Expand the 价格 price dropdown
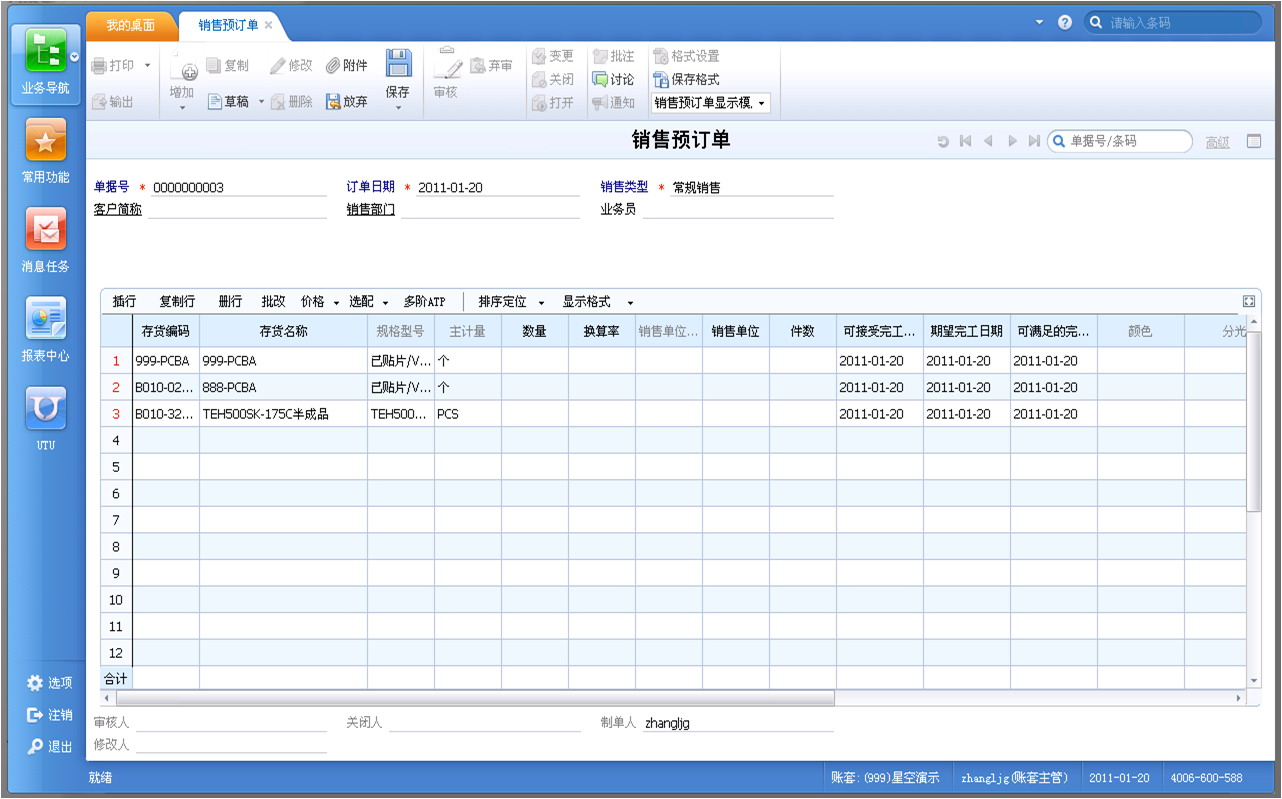Viewport: 1282px width, 799px height. point(336,302)
